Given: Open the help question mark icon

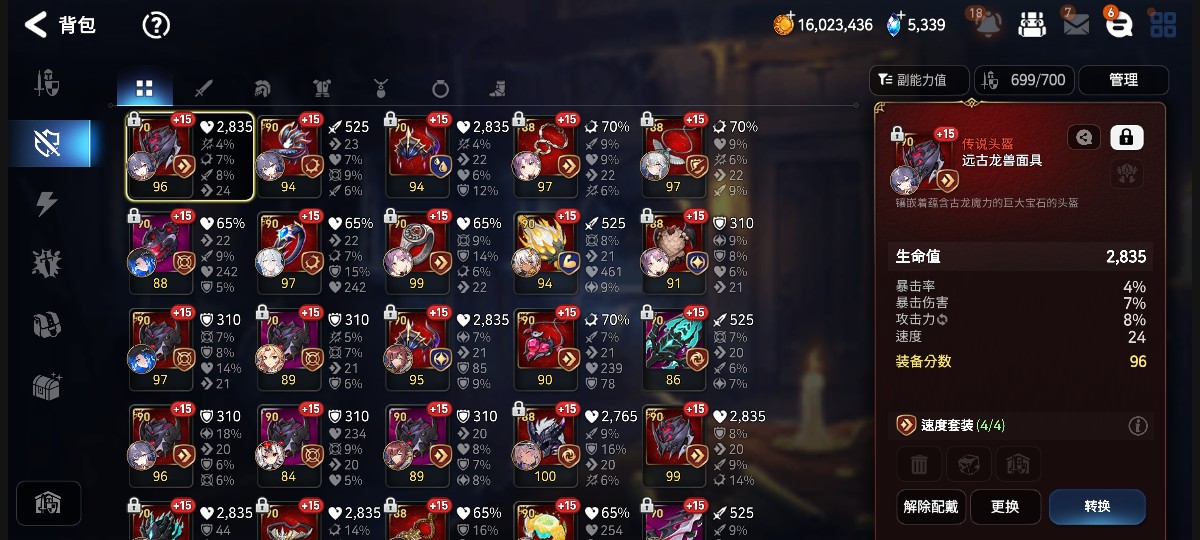Looking at the screenshot, I should click(156, 25).
